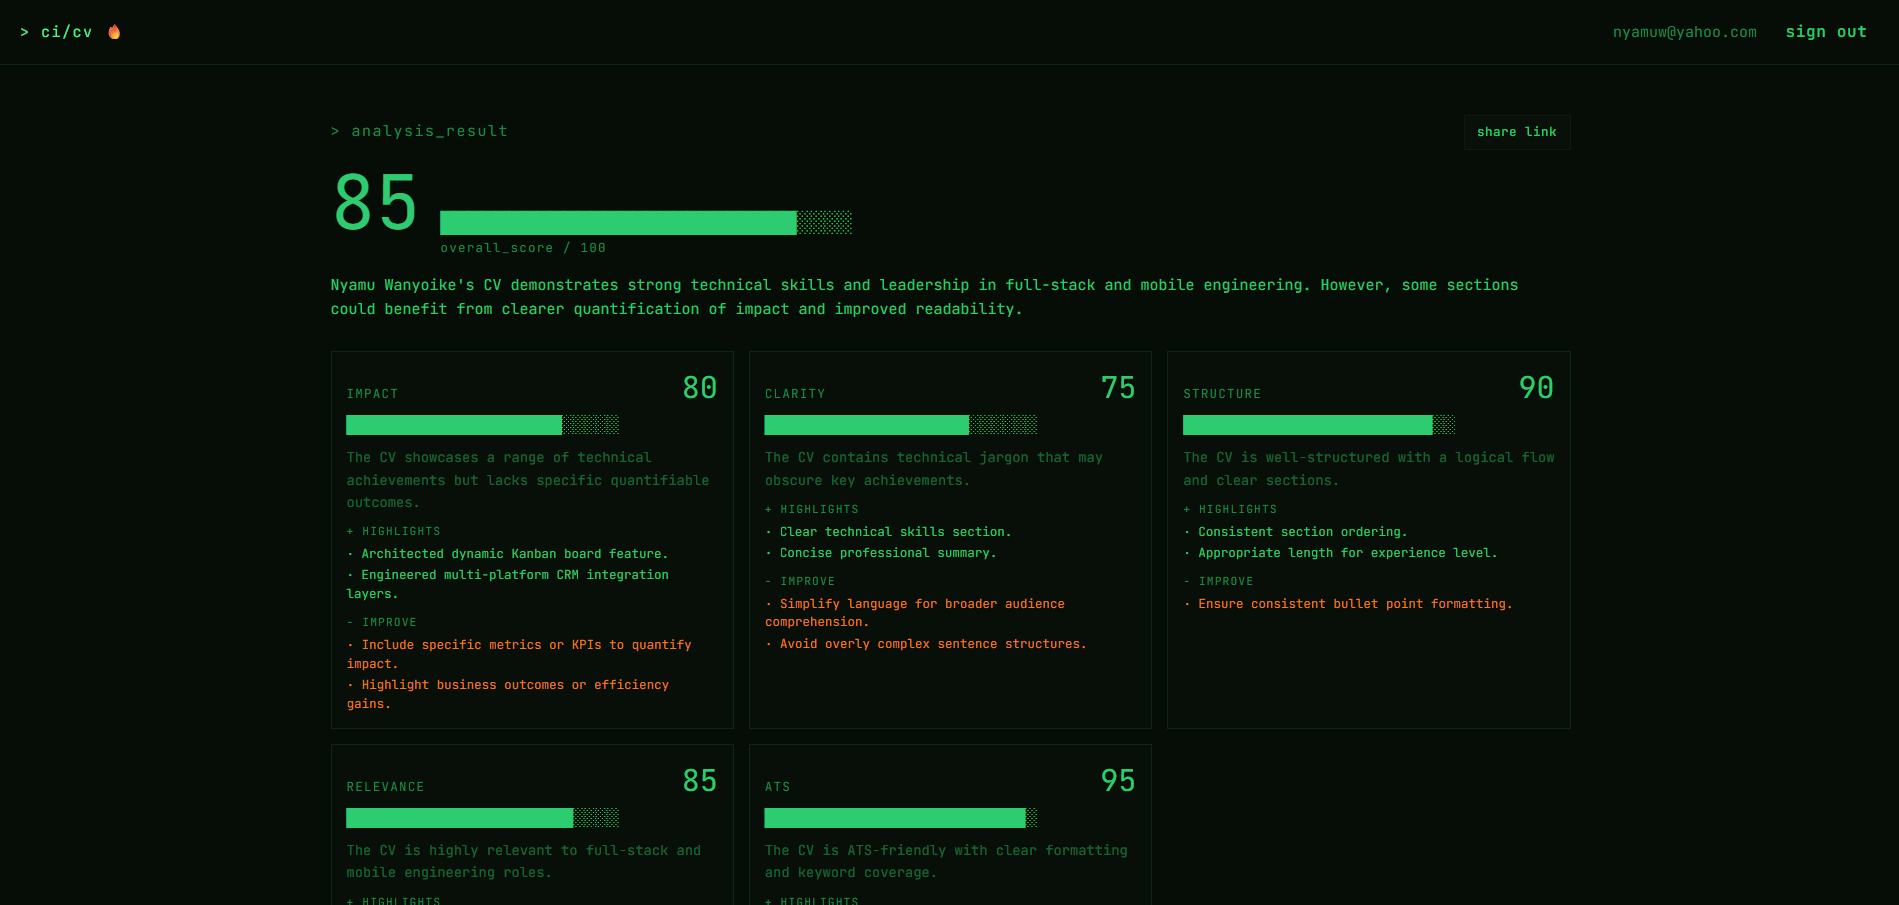Click the RELEVANCE card title
This screenshot has height=905, width=1899.
click(385, 787)
